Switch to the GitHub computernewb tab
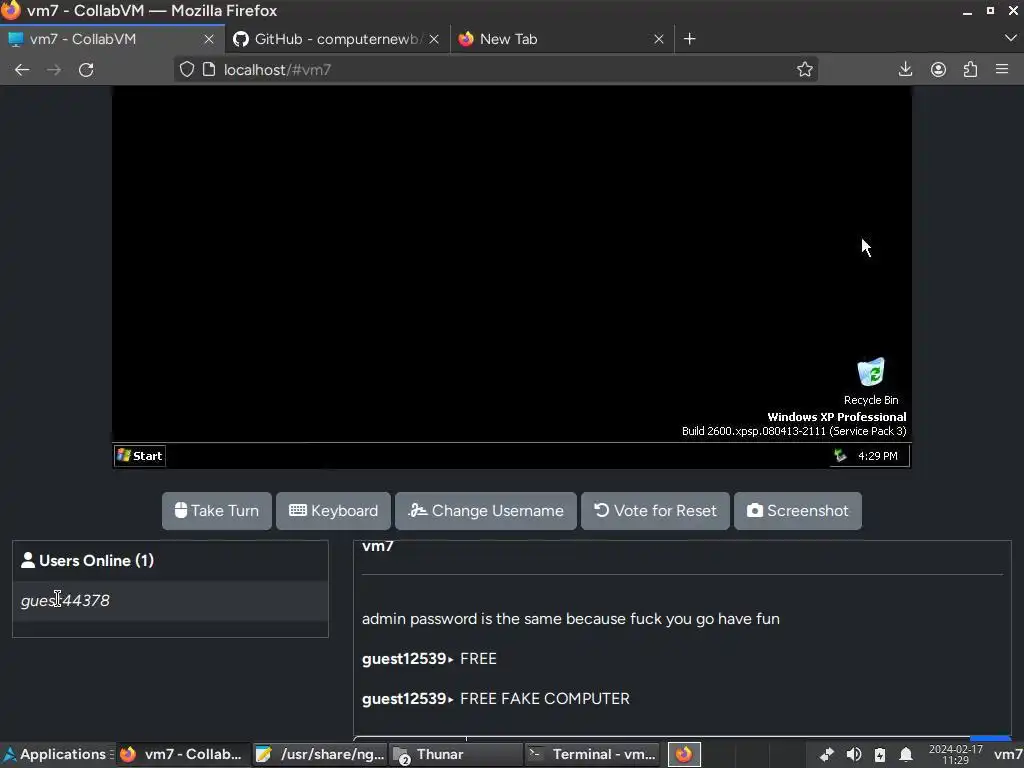The height and width of the screenshot is (768, 1024). click(x=338, y=39)
